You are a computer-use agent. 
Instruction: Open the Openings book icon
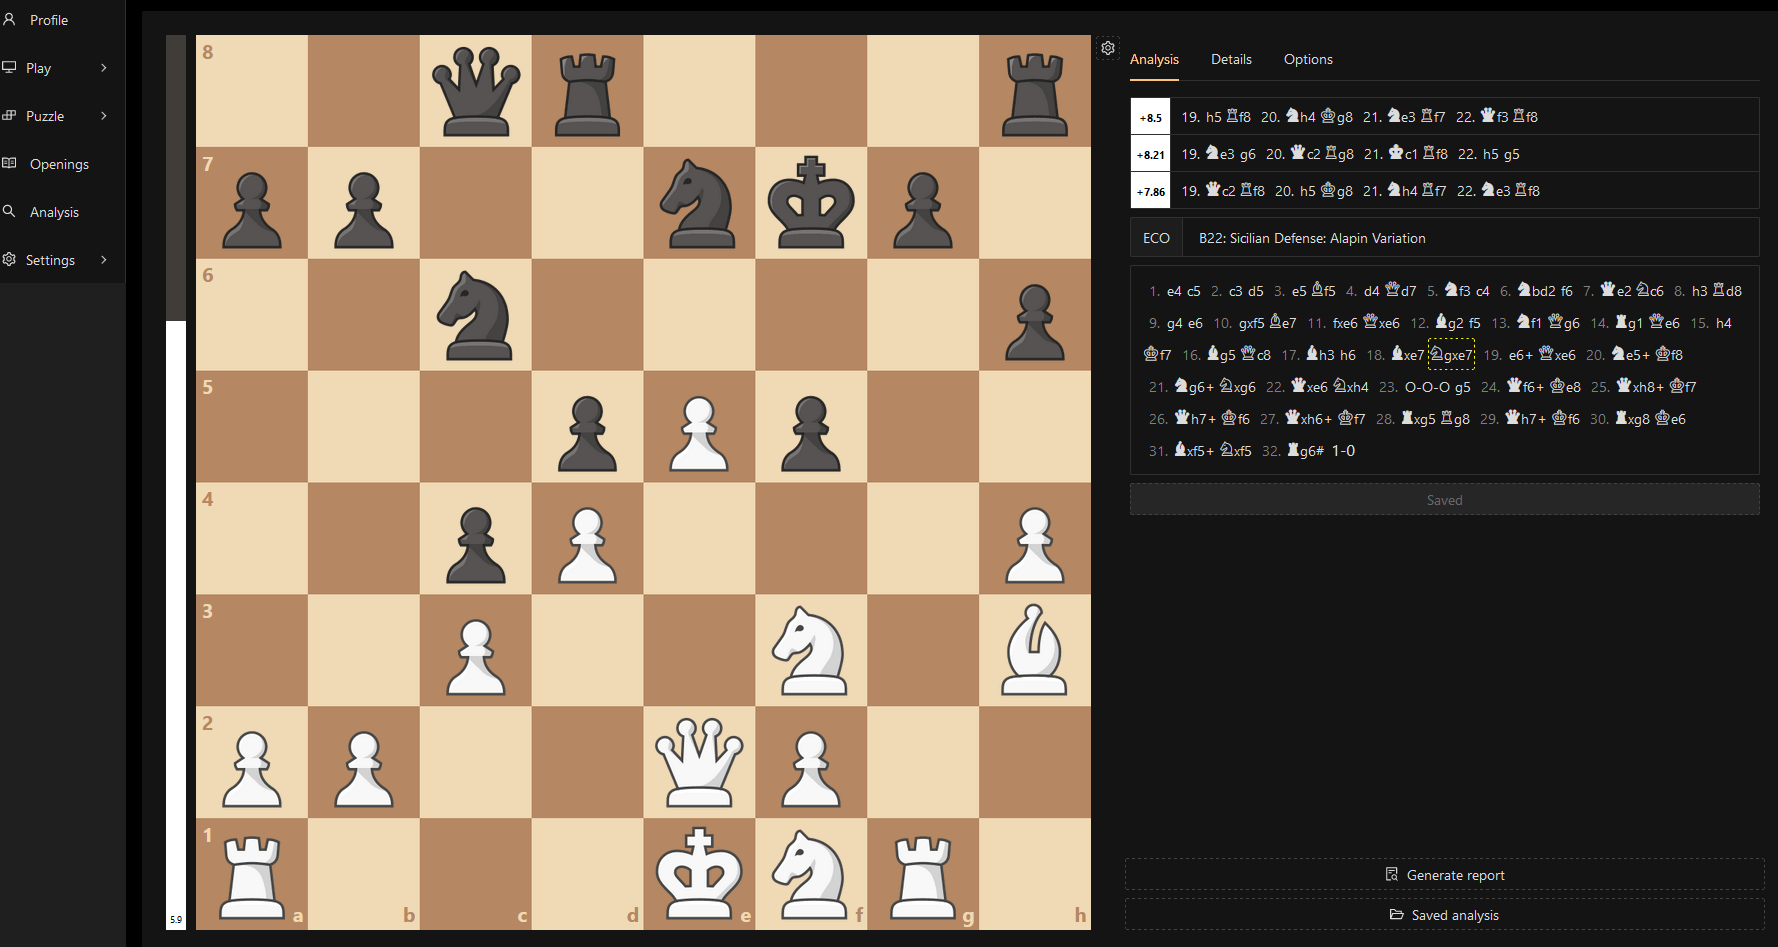[9, 163]
